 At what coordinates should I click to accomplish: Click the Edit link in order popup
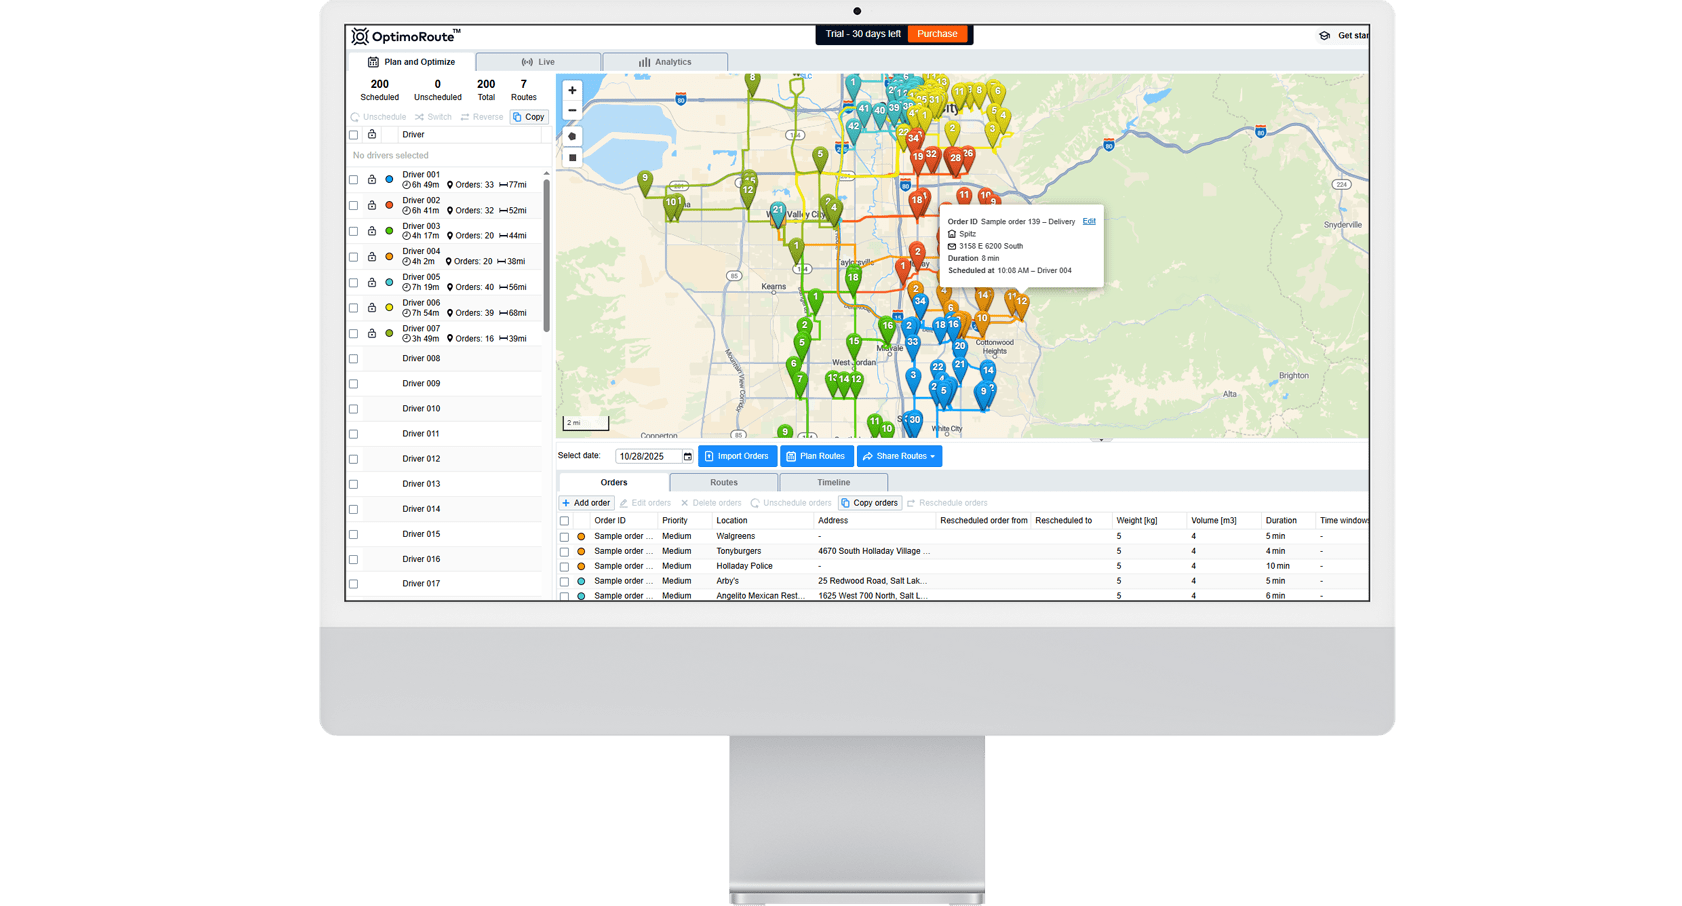coord(1089,221)
